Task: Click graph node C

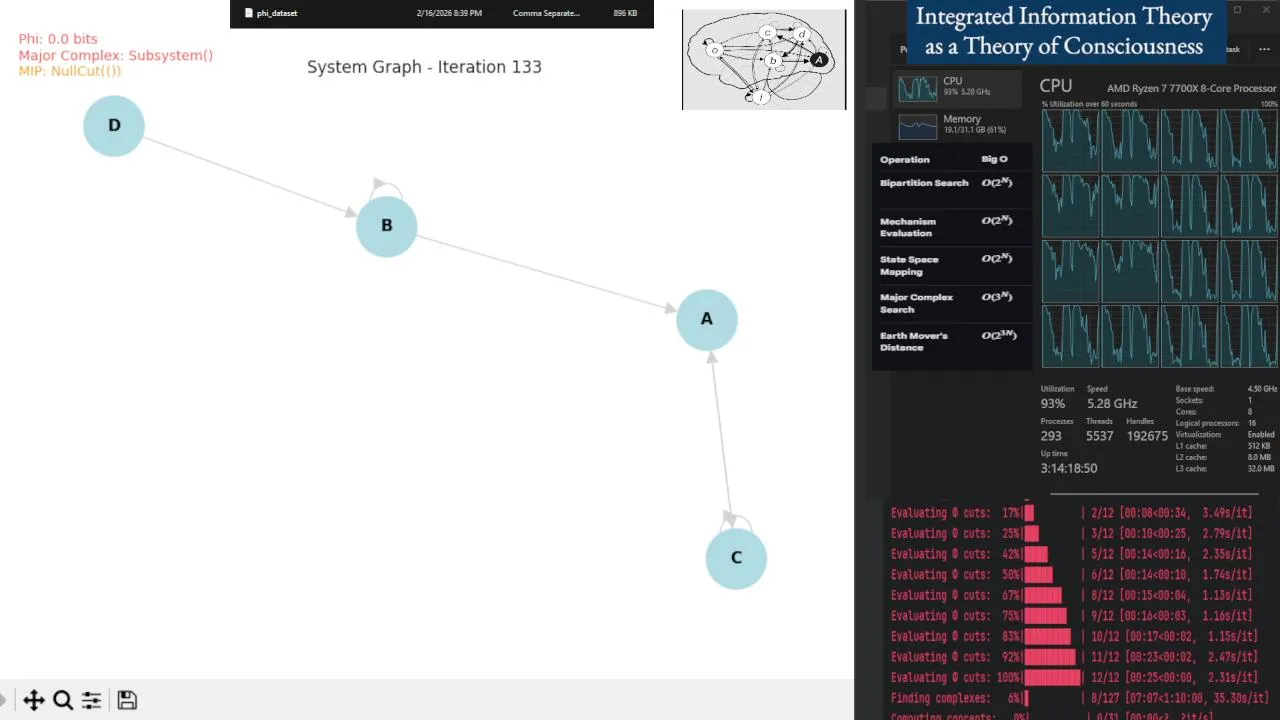Action: point(736,558)
